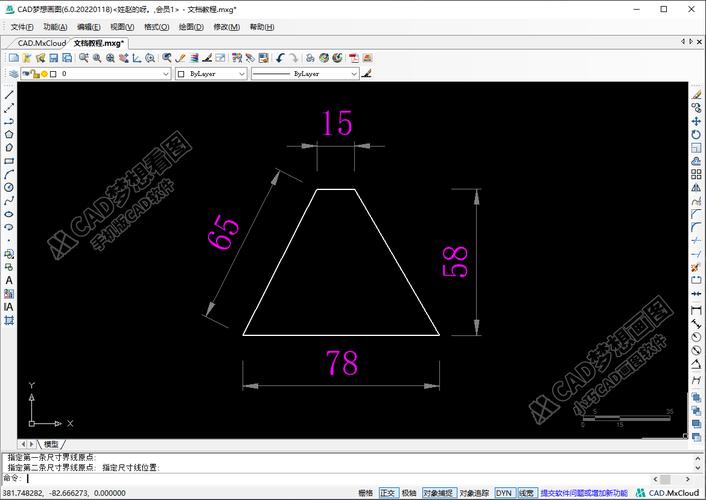Click the Undo arrow icon

tap(280, 58)
